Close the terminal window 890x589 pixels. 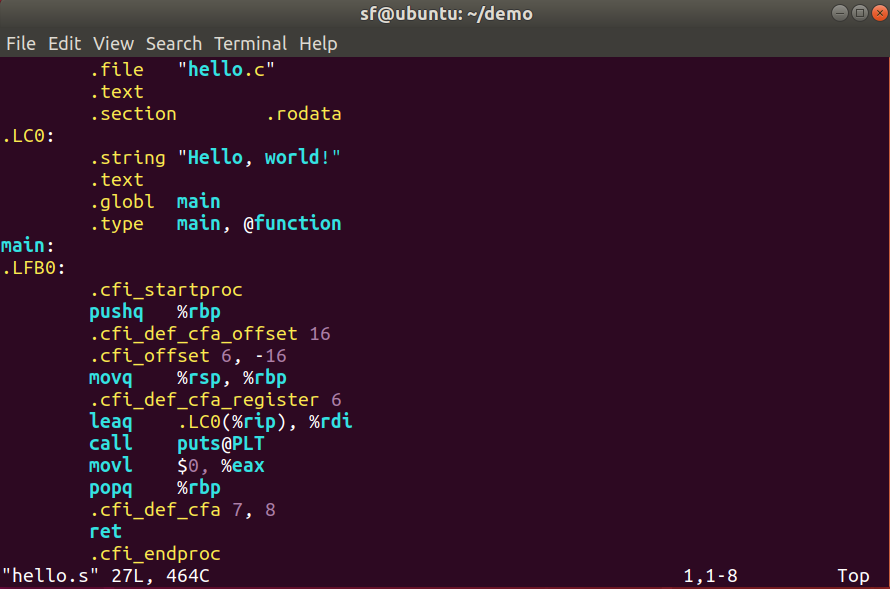point(880,12)
